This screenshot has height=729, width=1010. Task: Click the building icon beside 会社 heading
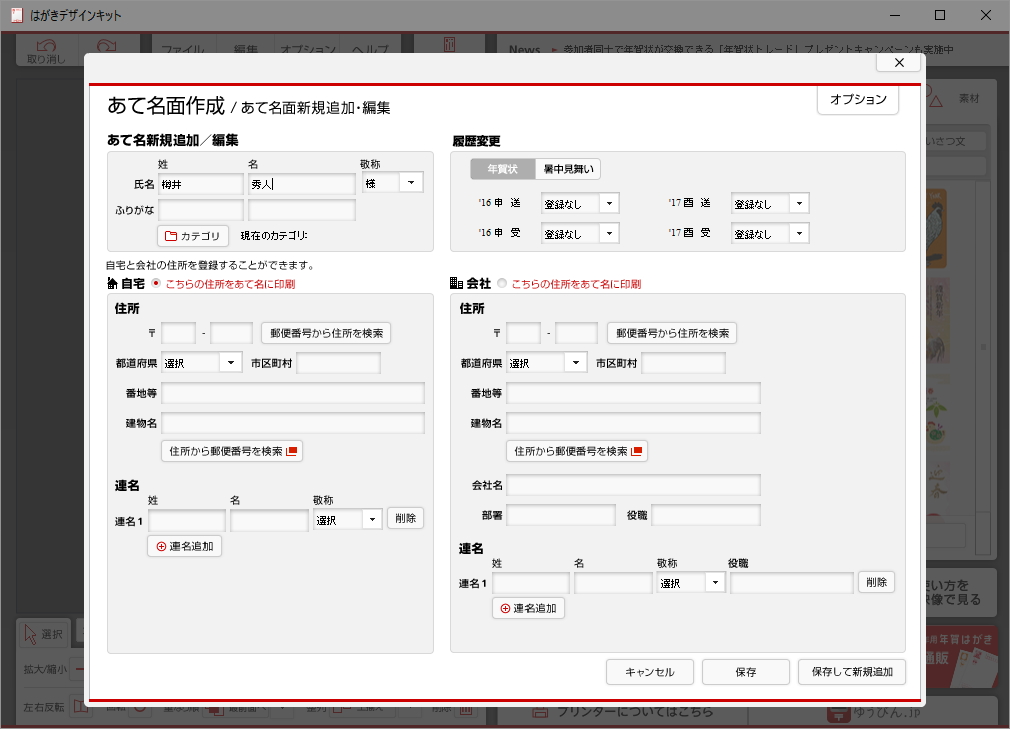(x=455, y=282)
